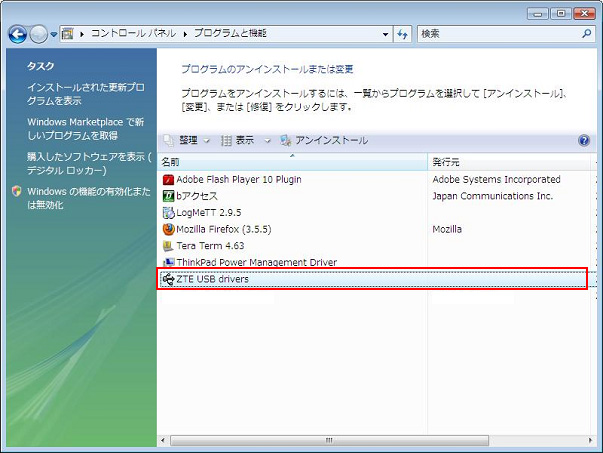
Task: Open the 表示 views dropdown arrow
Action: click(x=268, y=141)
